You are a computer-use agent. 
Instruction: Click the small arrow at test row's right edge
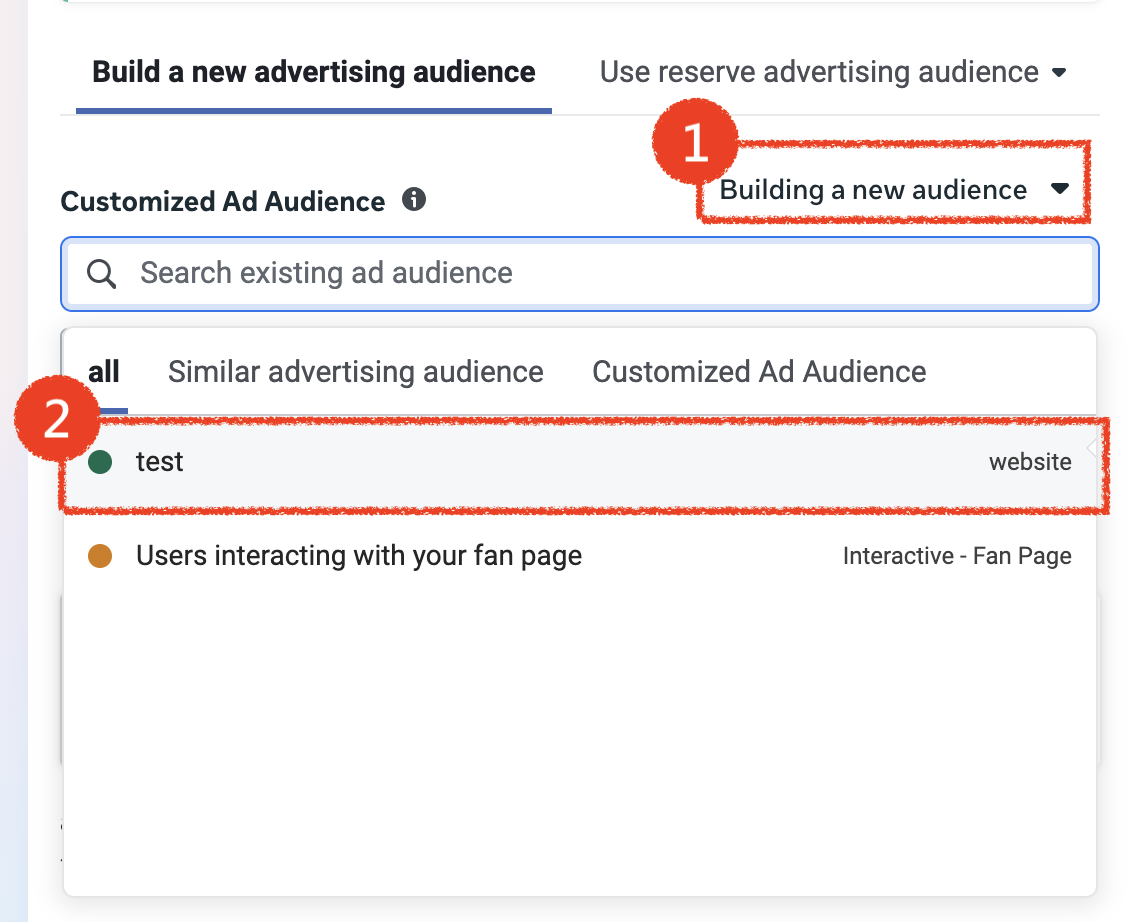[1092, 450]
